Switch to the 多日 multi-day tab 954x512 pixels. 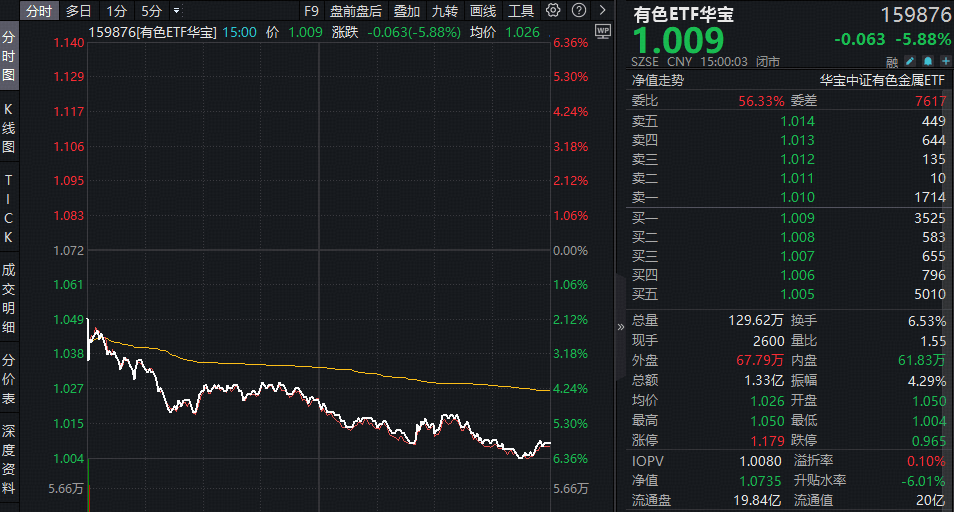tap(79, 11)
